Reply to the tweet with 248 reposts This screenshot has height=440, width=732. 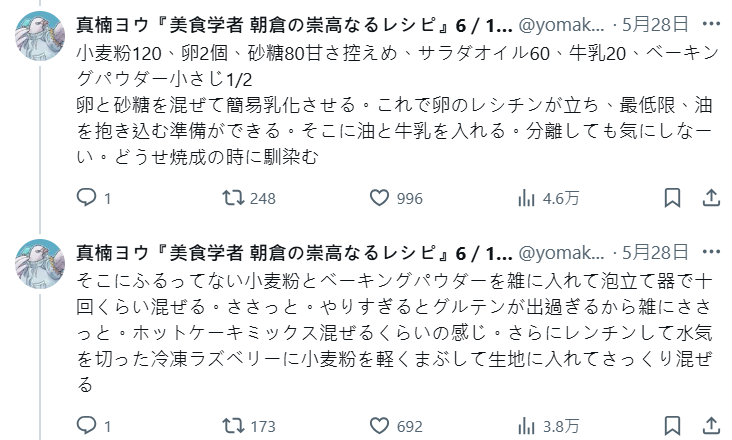pos(87,198)
